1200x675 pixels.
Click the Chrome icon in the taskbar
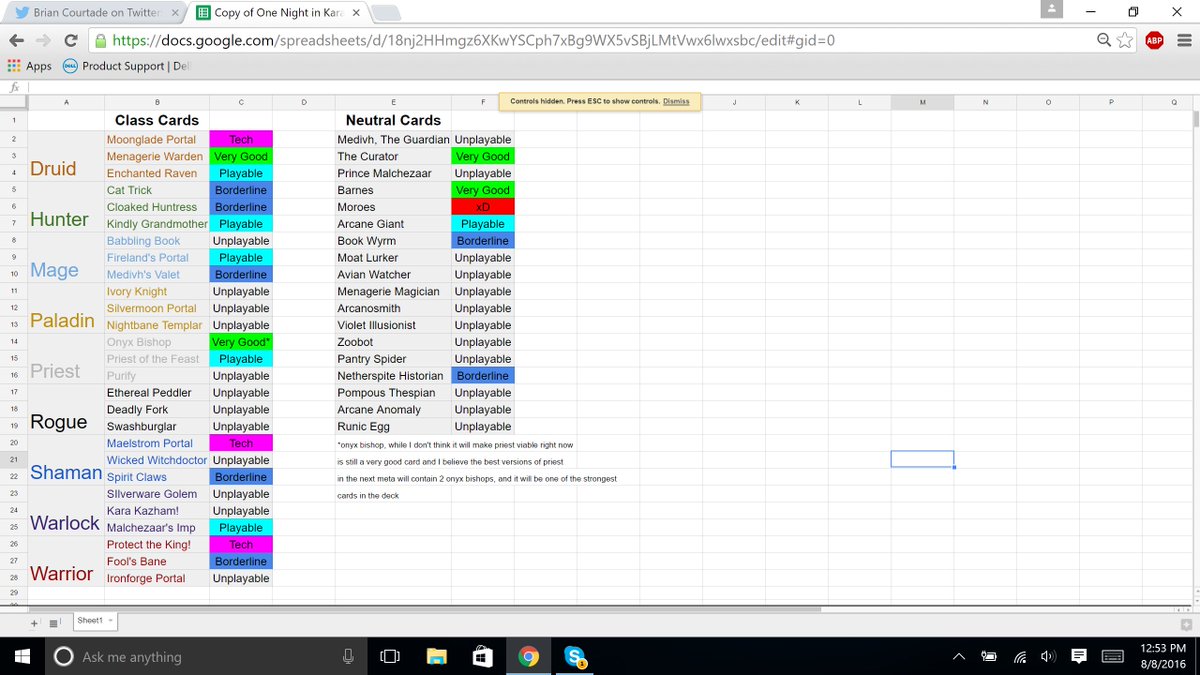(529, 657)
